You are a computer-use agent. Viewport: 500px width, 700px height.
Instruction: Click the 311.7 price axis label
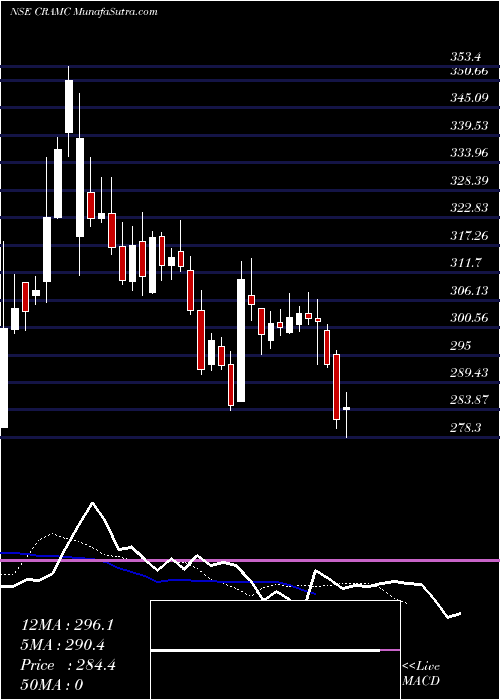coord(465,263)
